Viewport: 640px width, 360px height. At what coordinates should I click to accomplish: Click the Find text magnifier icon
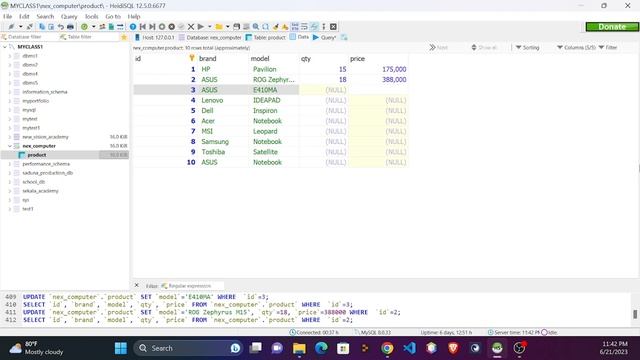coord(256,27)
